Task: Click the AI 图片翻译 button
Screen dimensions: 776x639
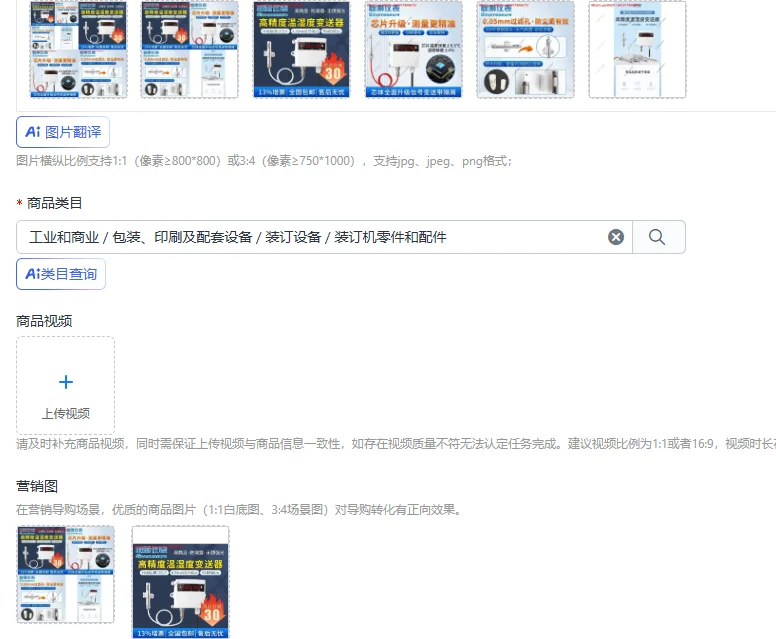Action: point(63,132)
